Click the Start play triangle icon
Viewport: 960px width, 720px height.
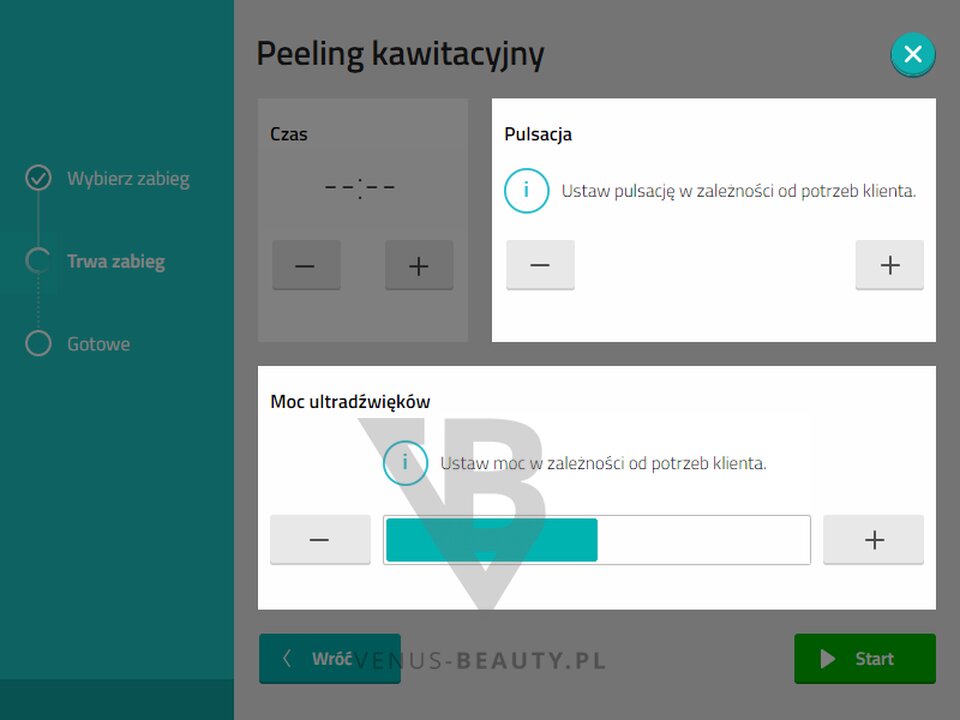click(828, 659)
